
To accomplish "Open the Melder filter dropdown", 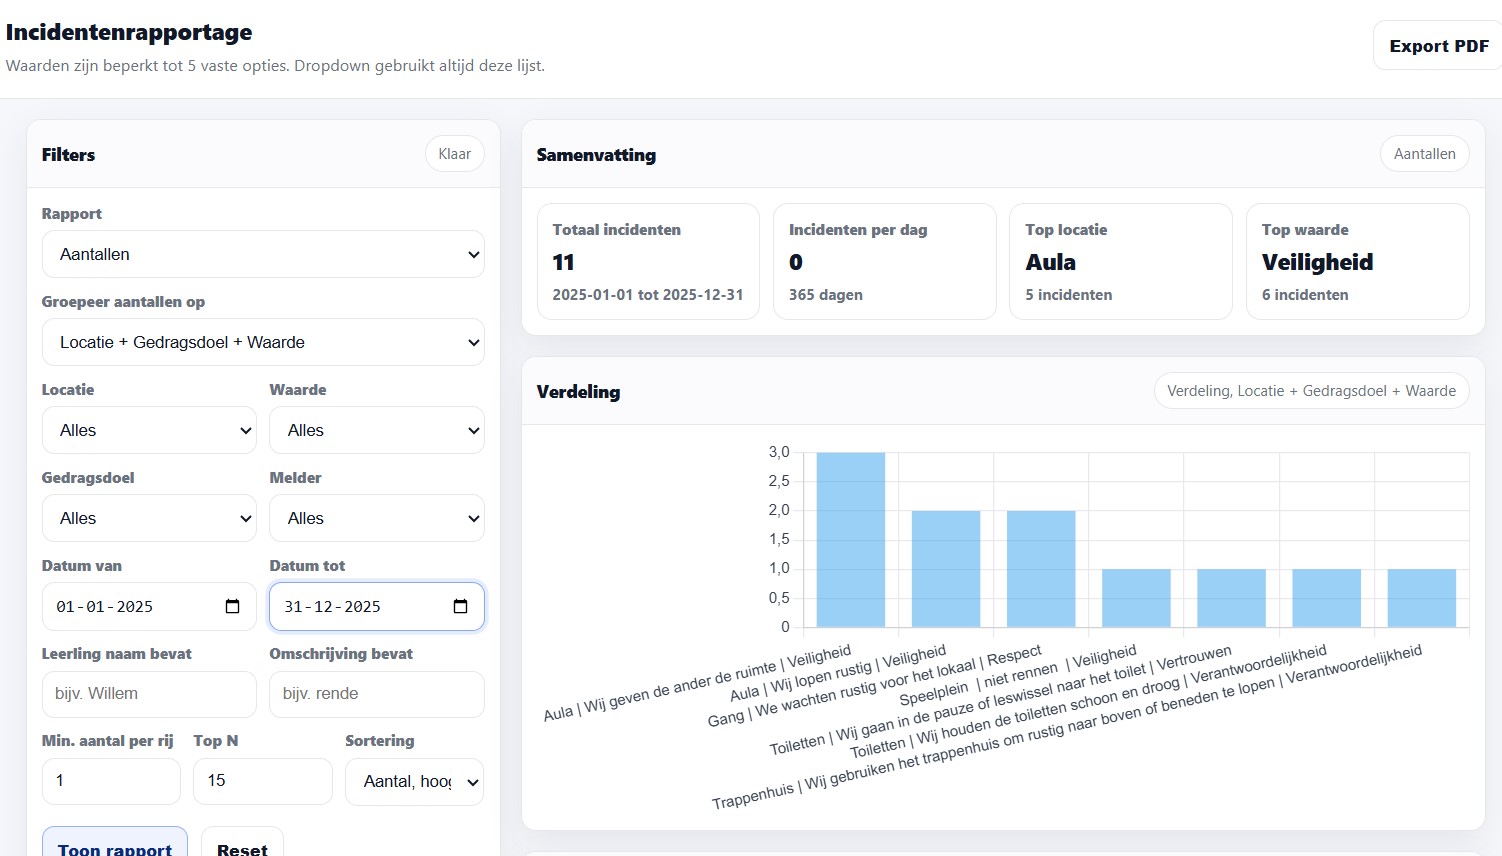I will click(x=376, y=518).
